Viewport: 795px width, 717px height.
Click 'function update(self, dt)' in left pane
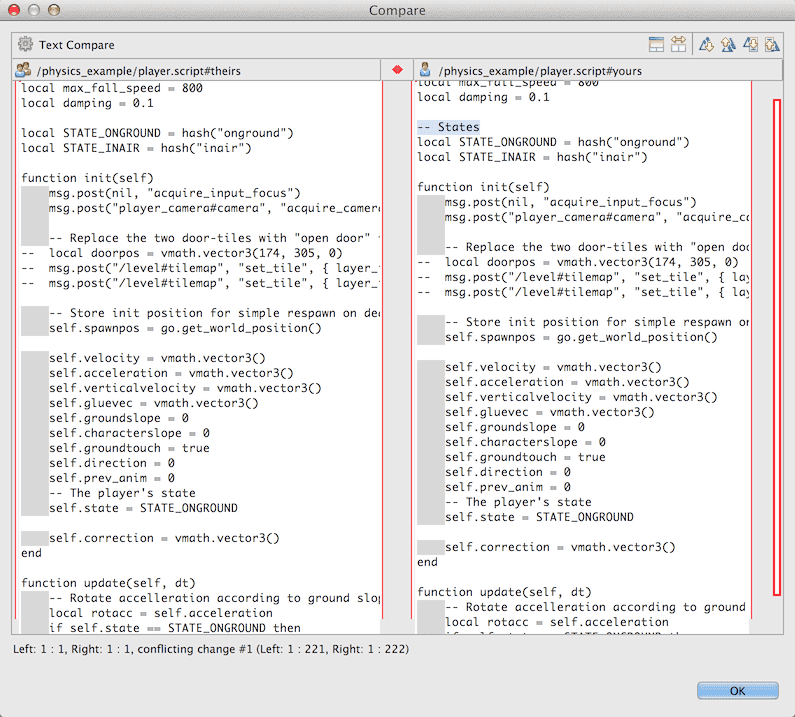coord(108,583)
